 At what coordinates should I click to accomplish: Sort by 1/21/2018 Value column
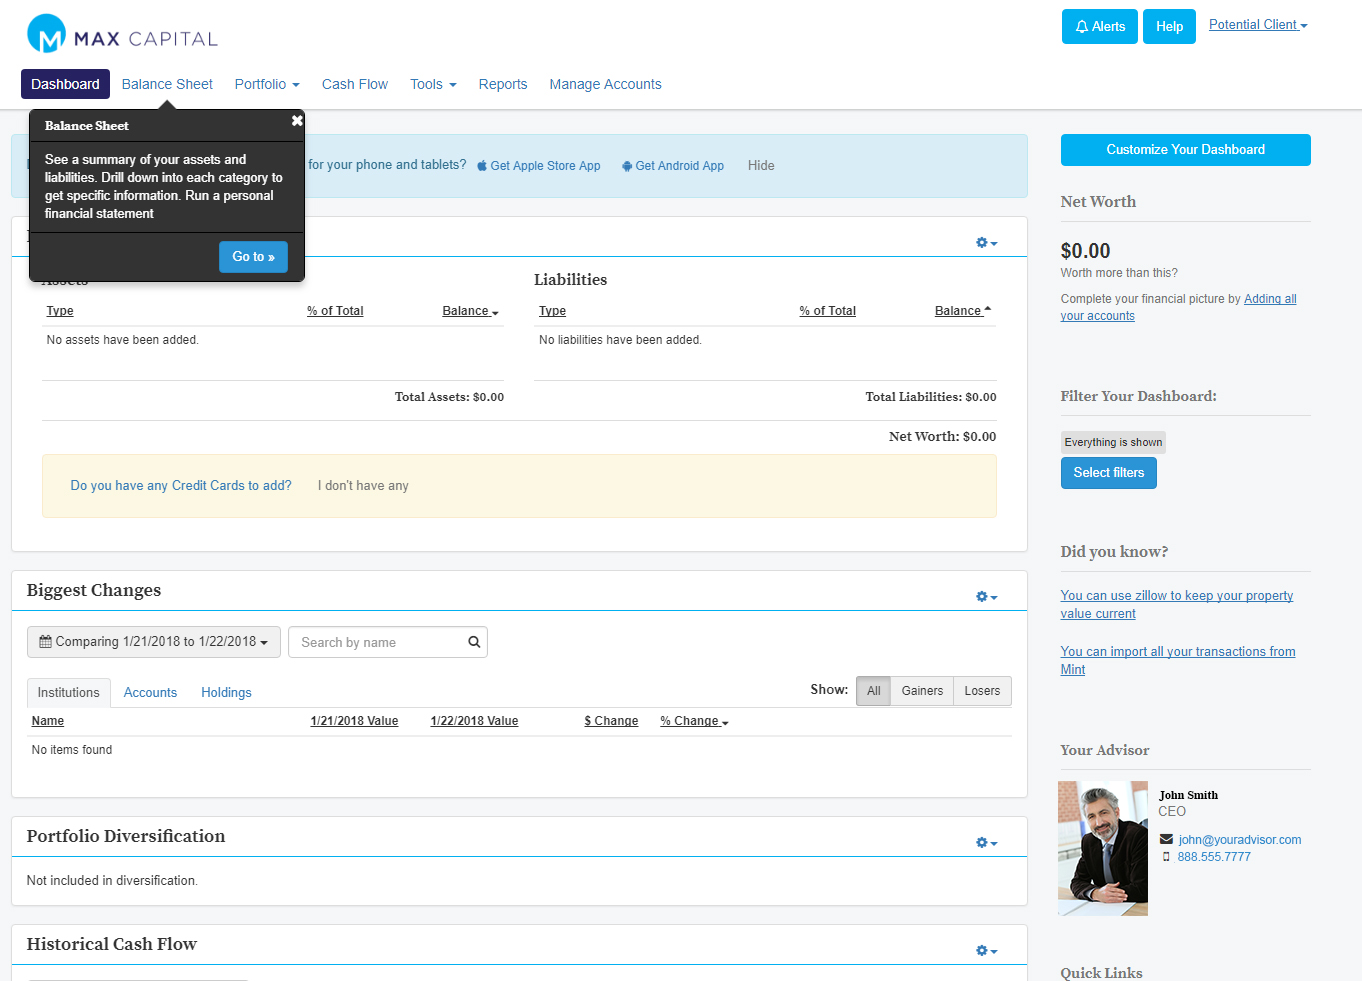[354, 721]
